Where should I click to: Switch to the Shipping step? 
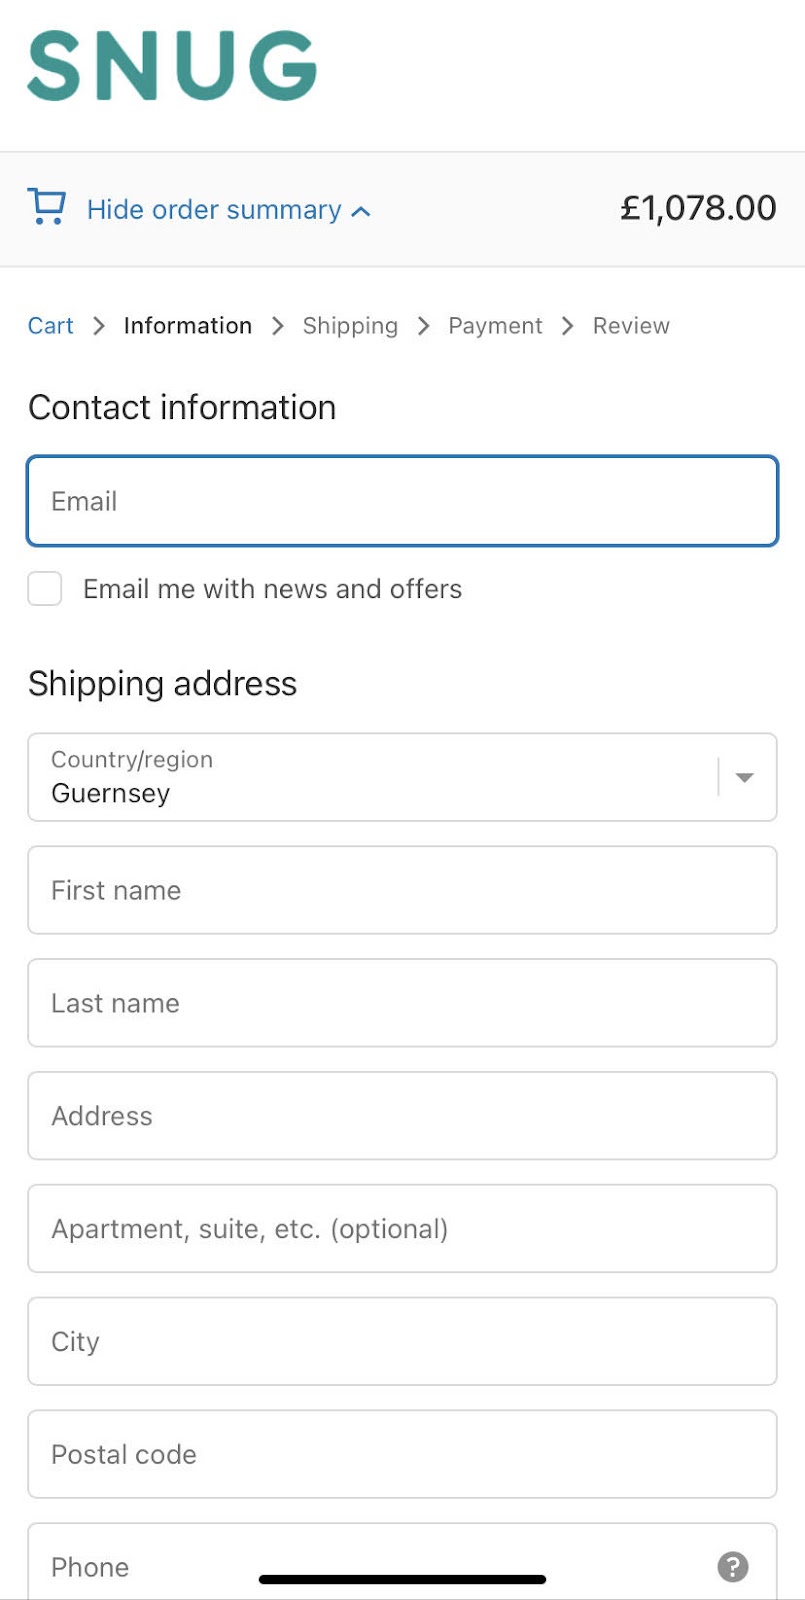(350, 325)
